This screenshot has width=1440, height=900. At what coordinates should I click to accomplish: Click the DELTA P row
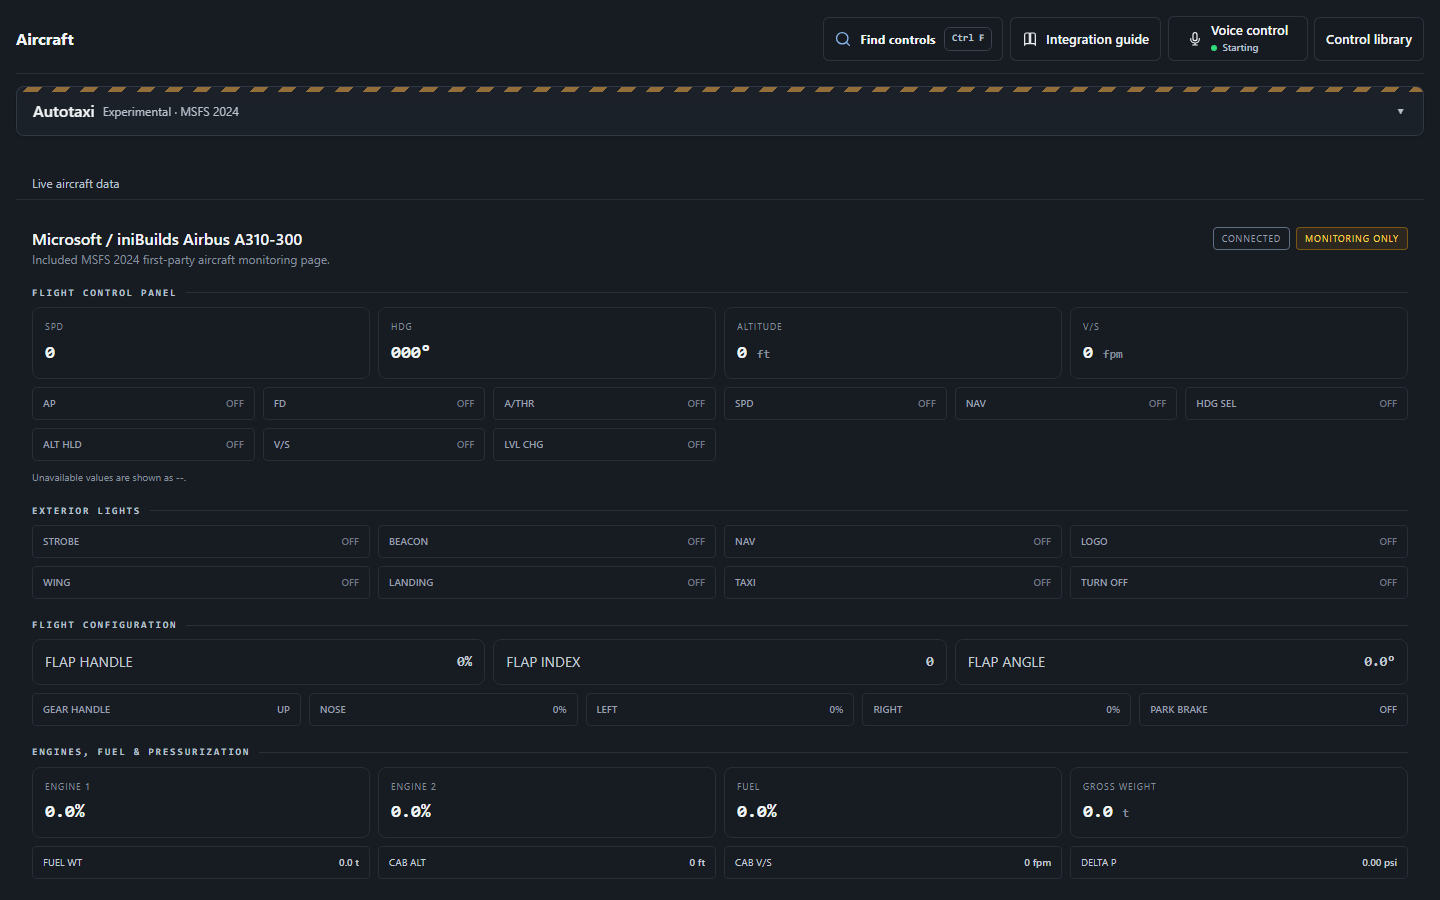[1239, 863]
